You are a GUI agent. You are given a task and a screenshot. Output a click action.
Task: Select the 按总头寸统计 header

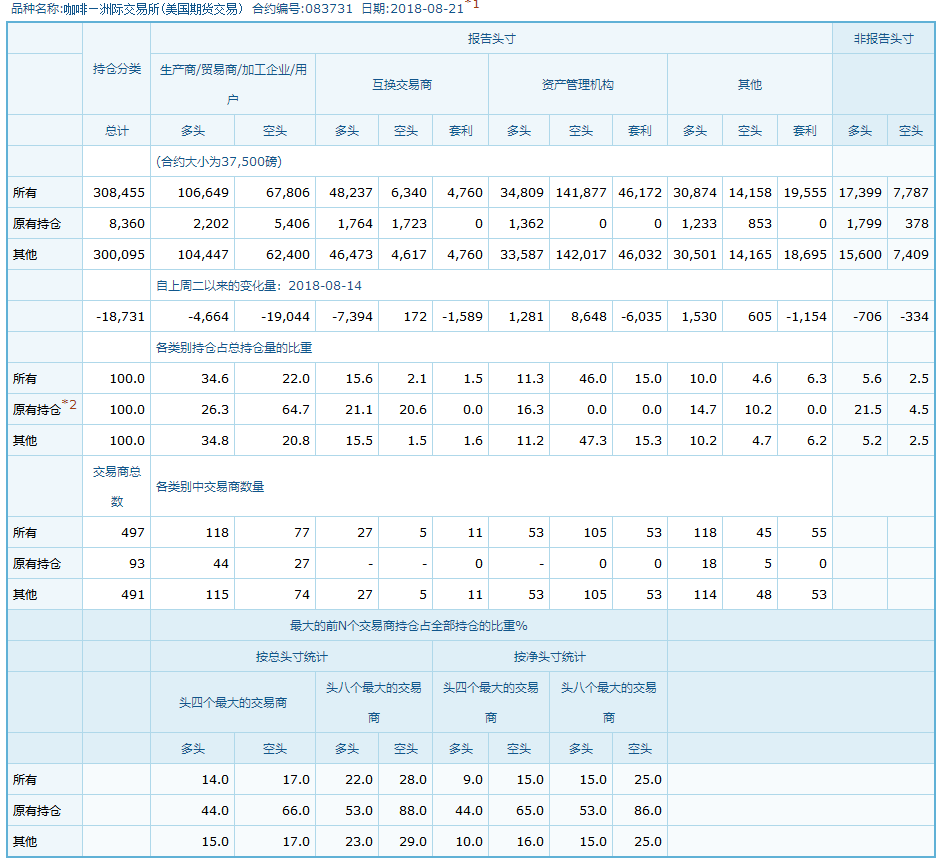pyautogui.click(x=291, y=657)
